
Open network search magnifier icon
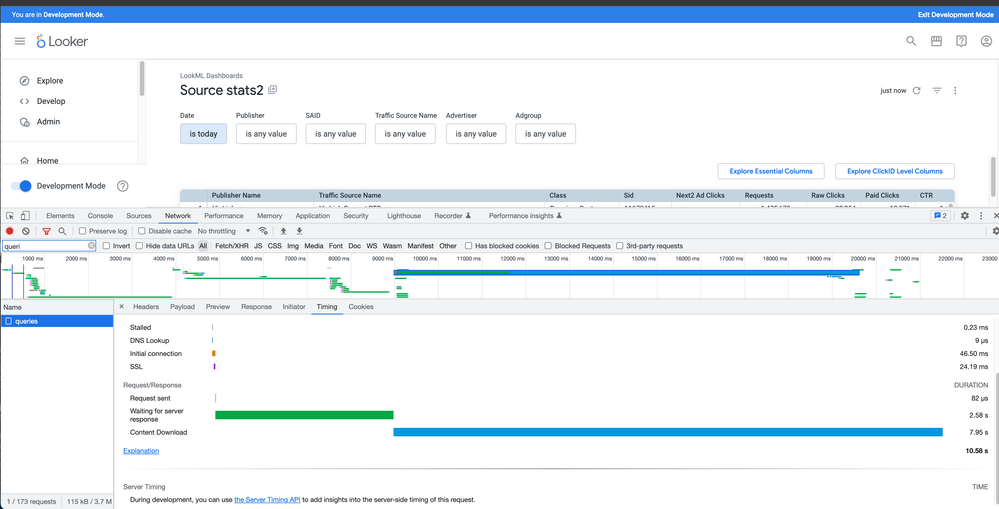62,231
